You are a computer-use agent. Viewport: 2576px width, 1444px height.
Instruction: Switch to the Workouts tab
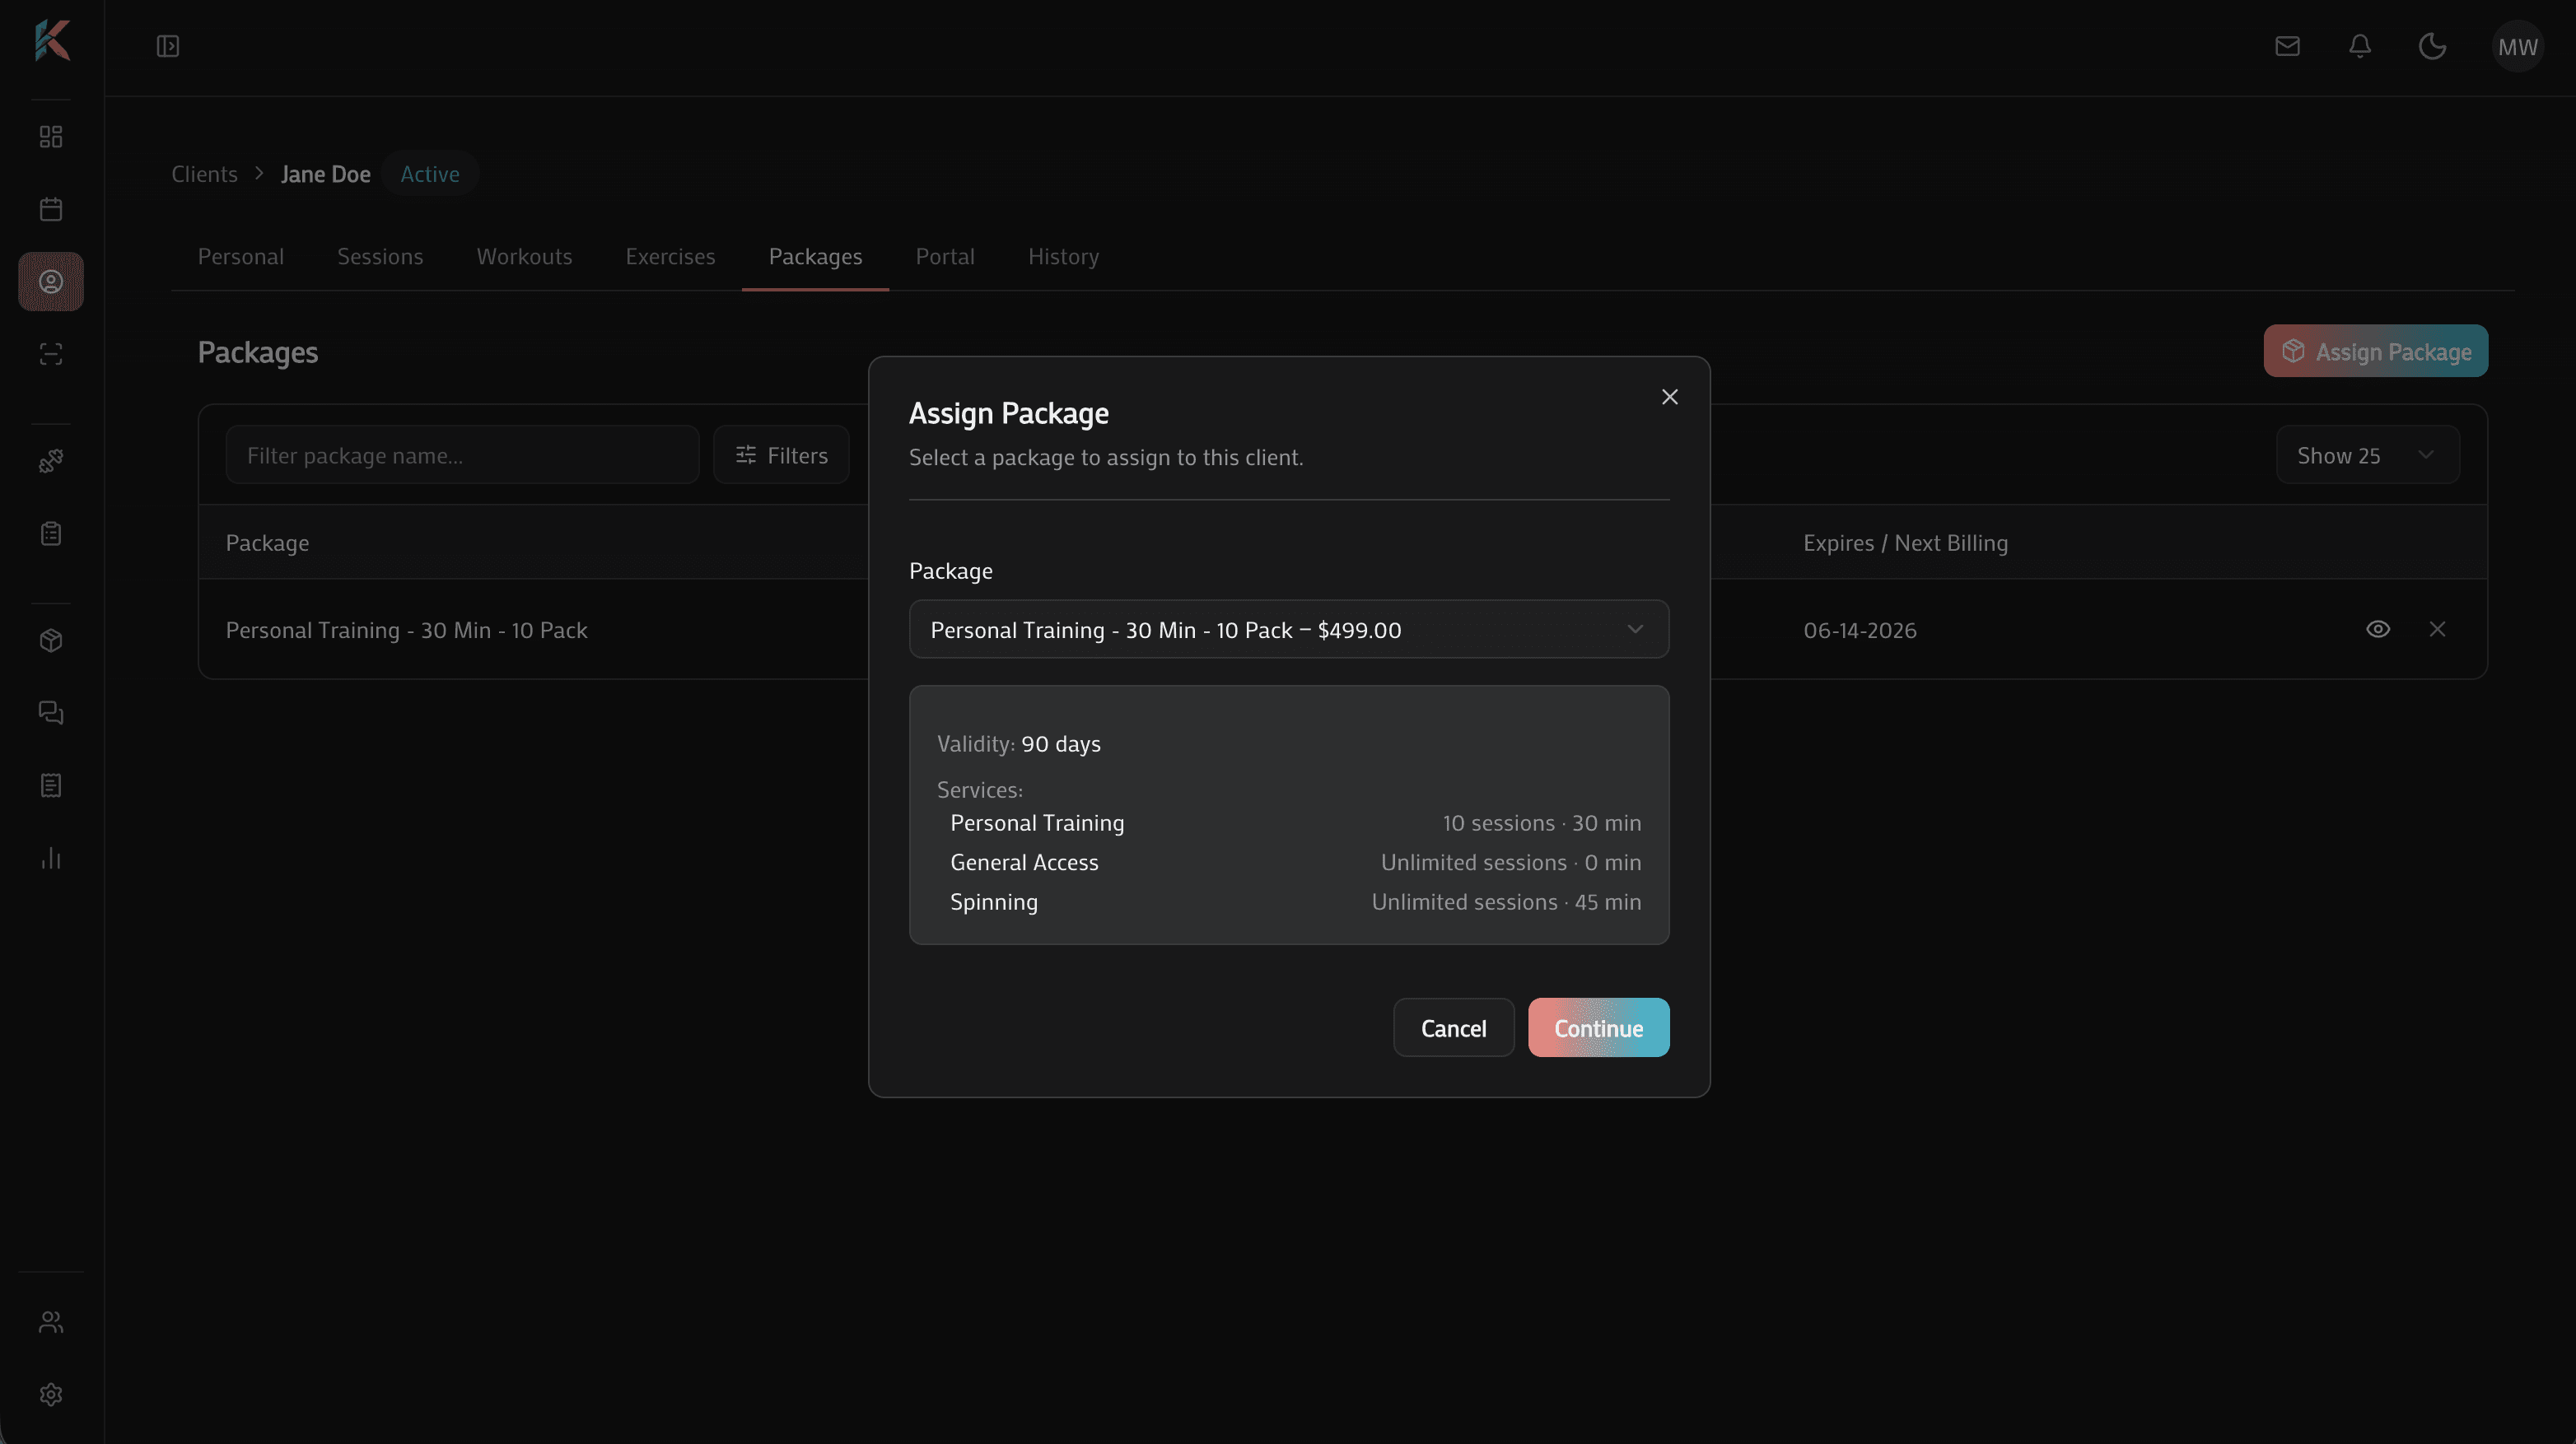pos(524,257)
